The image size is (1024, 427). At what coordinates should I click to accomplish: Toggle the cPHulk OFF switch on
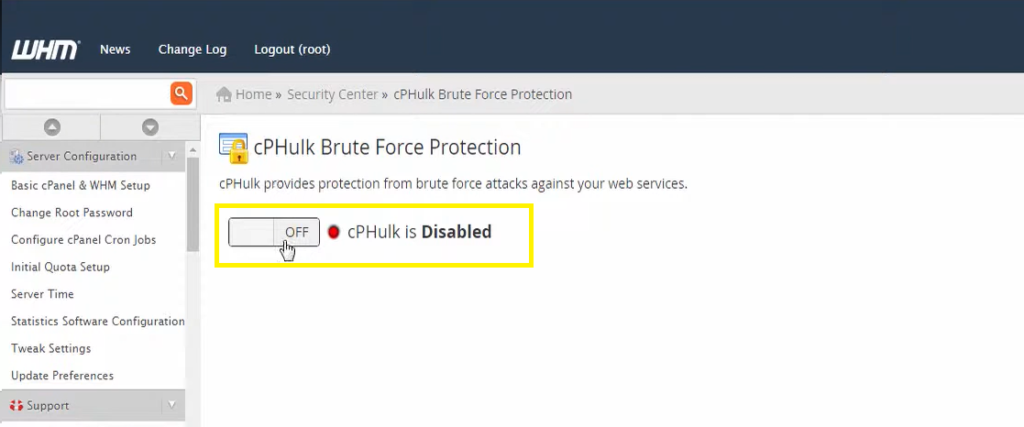(274, 232)
